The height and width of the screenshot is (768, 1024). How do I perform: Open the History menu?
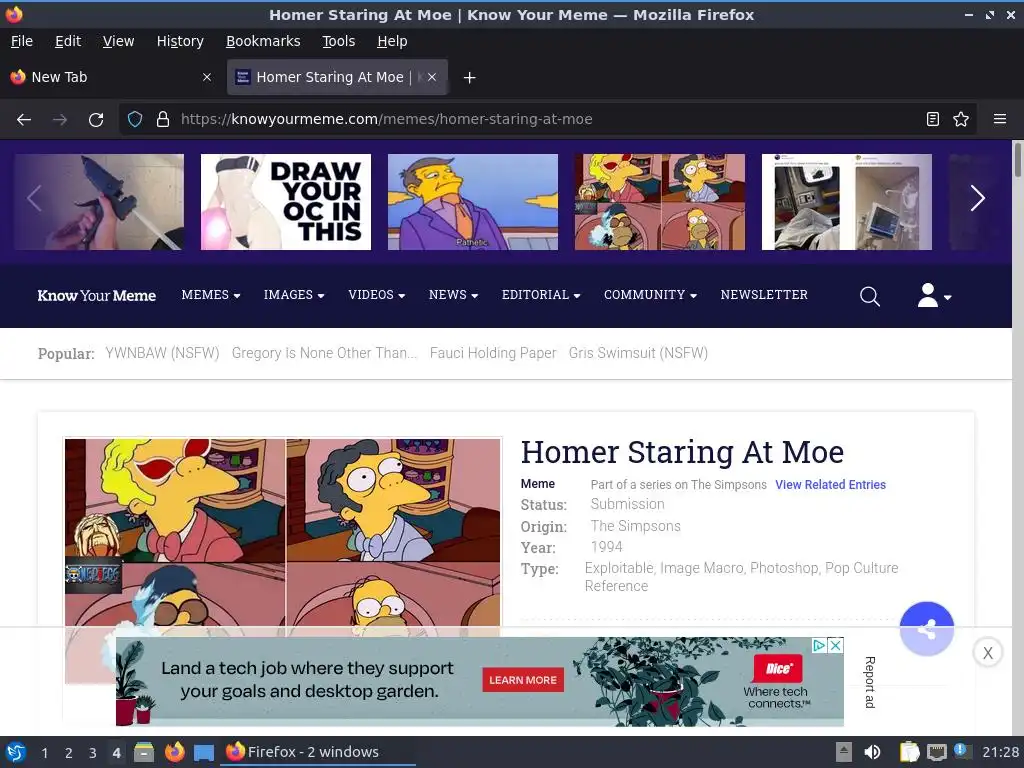[x=180, y=41]
